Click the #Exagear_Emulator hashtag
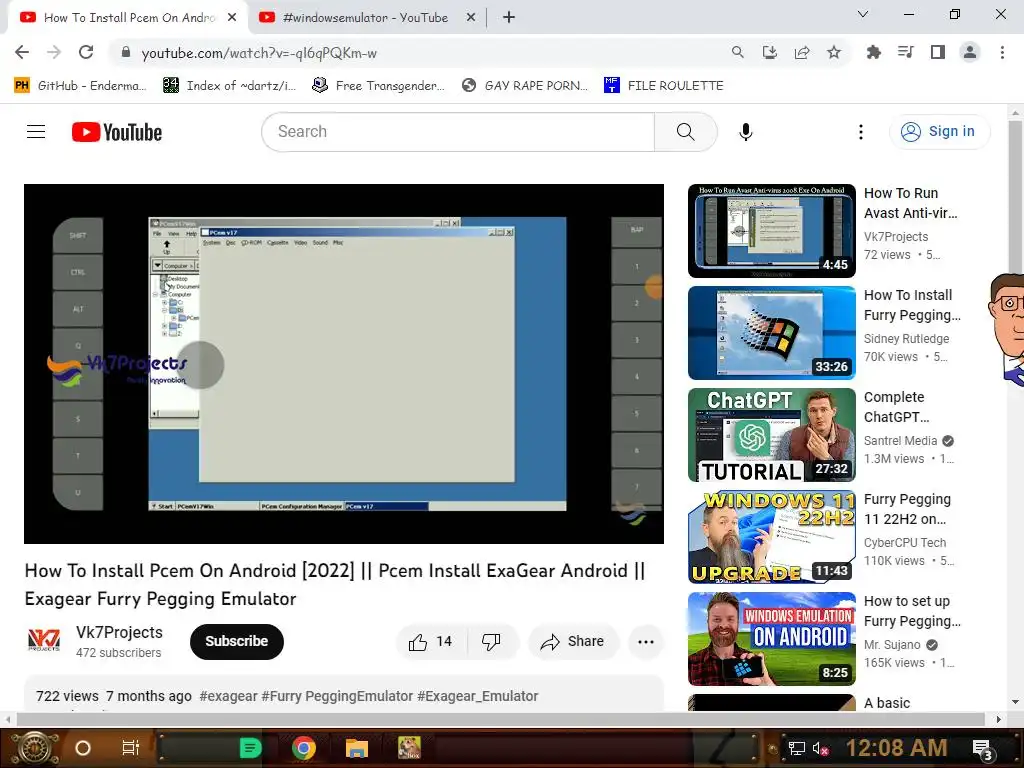The height and width of the screenshot is (768, 1024). (477, 696)
